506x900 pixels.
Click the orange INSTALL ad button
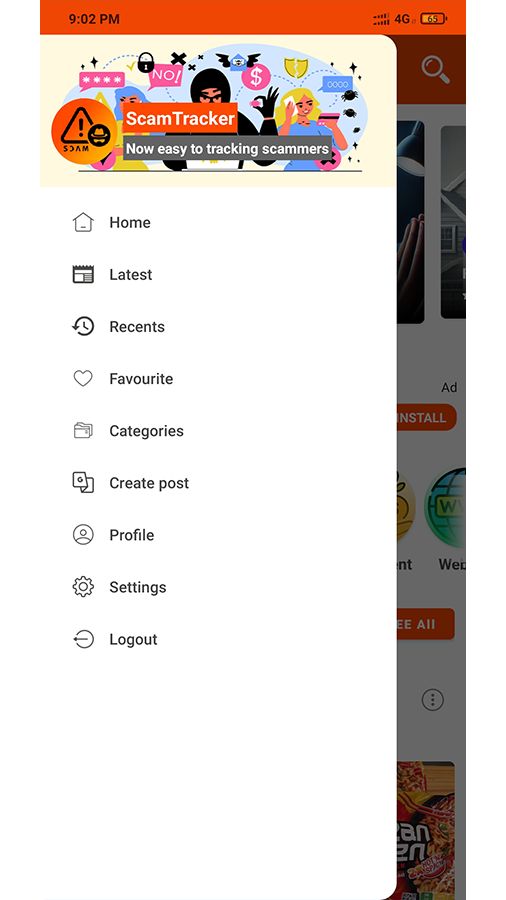(426, 417)
